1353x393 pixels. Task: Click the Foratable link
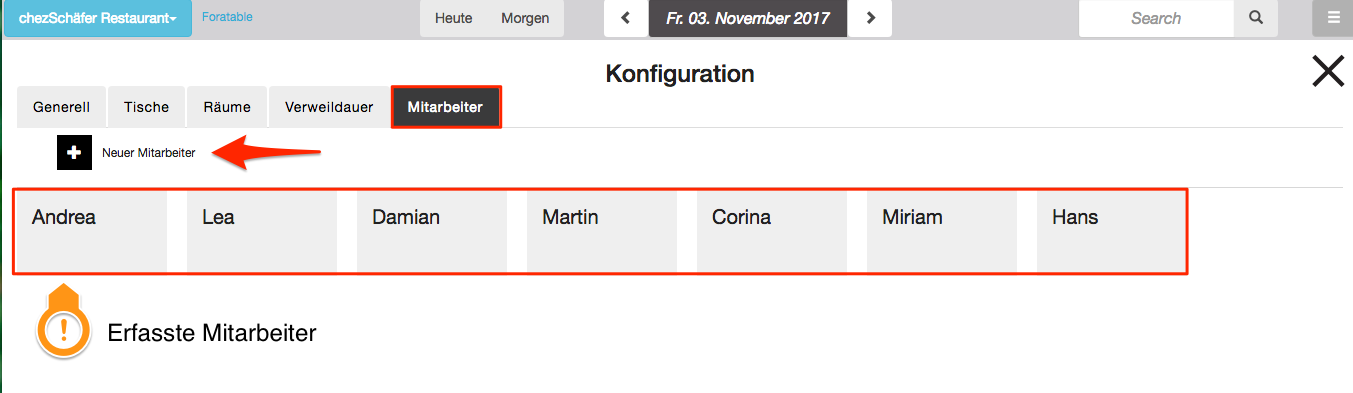(x=227, y=17)
